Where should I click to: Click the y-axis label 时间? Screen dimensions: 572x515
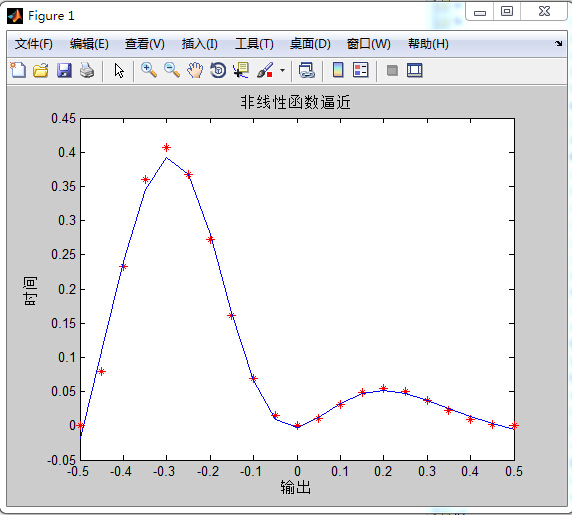[31, 291]
